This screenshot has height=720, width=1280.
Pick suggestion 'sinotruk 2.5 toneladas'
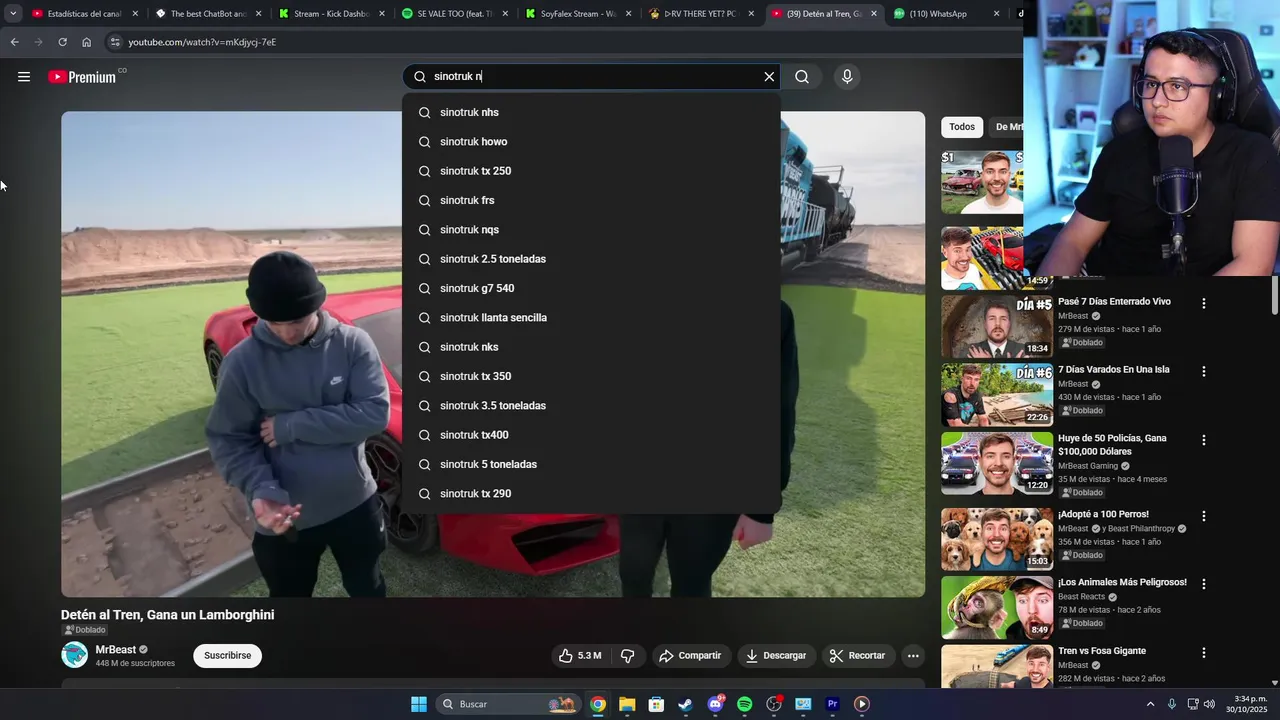[x=592, y=259]
